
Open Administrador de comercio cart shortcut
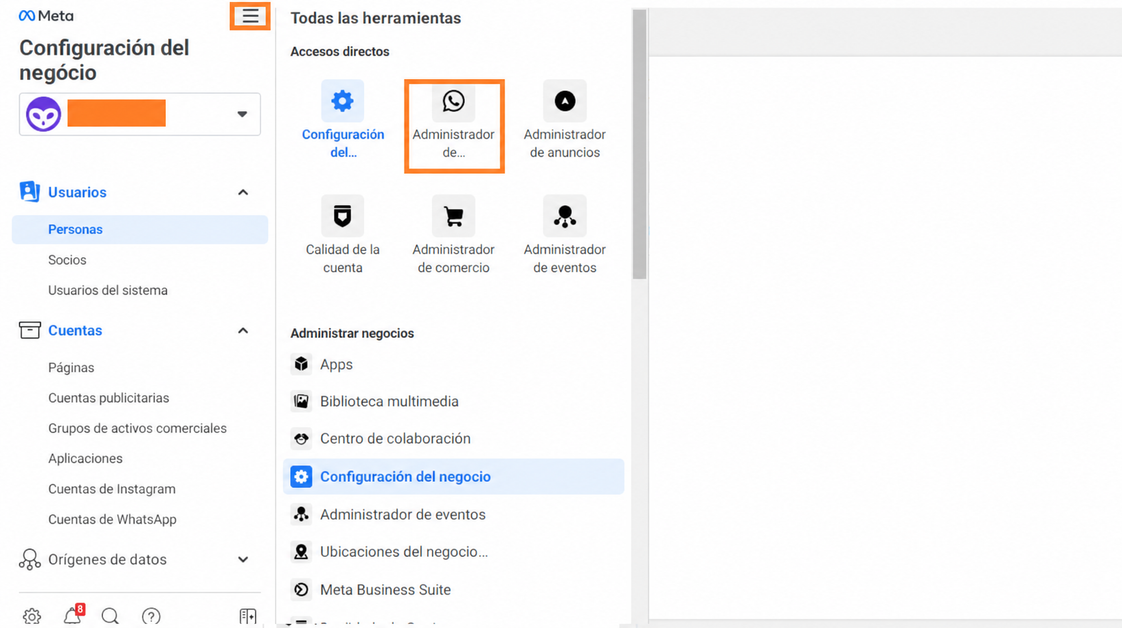point(454,216)
